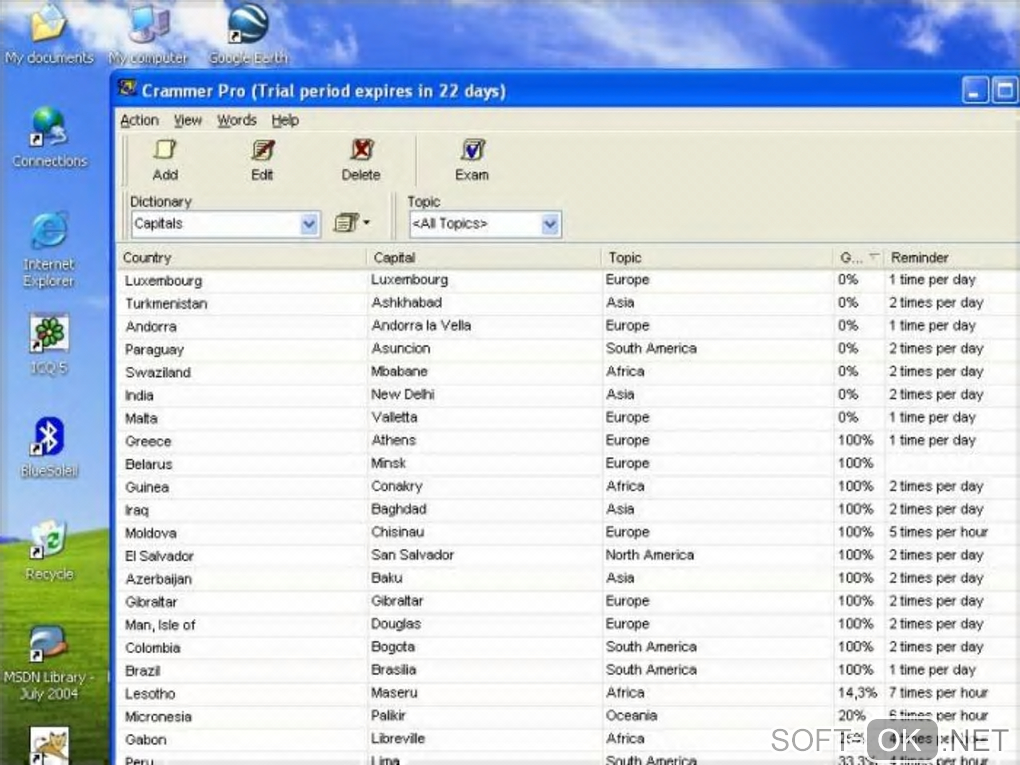Click the Add word toolbar icon
This screenshot has height=765, width=1020.
click(165, 160)
